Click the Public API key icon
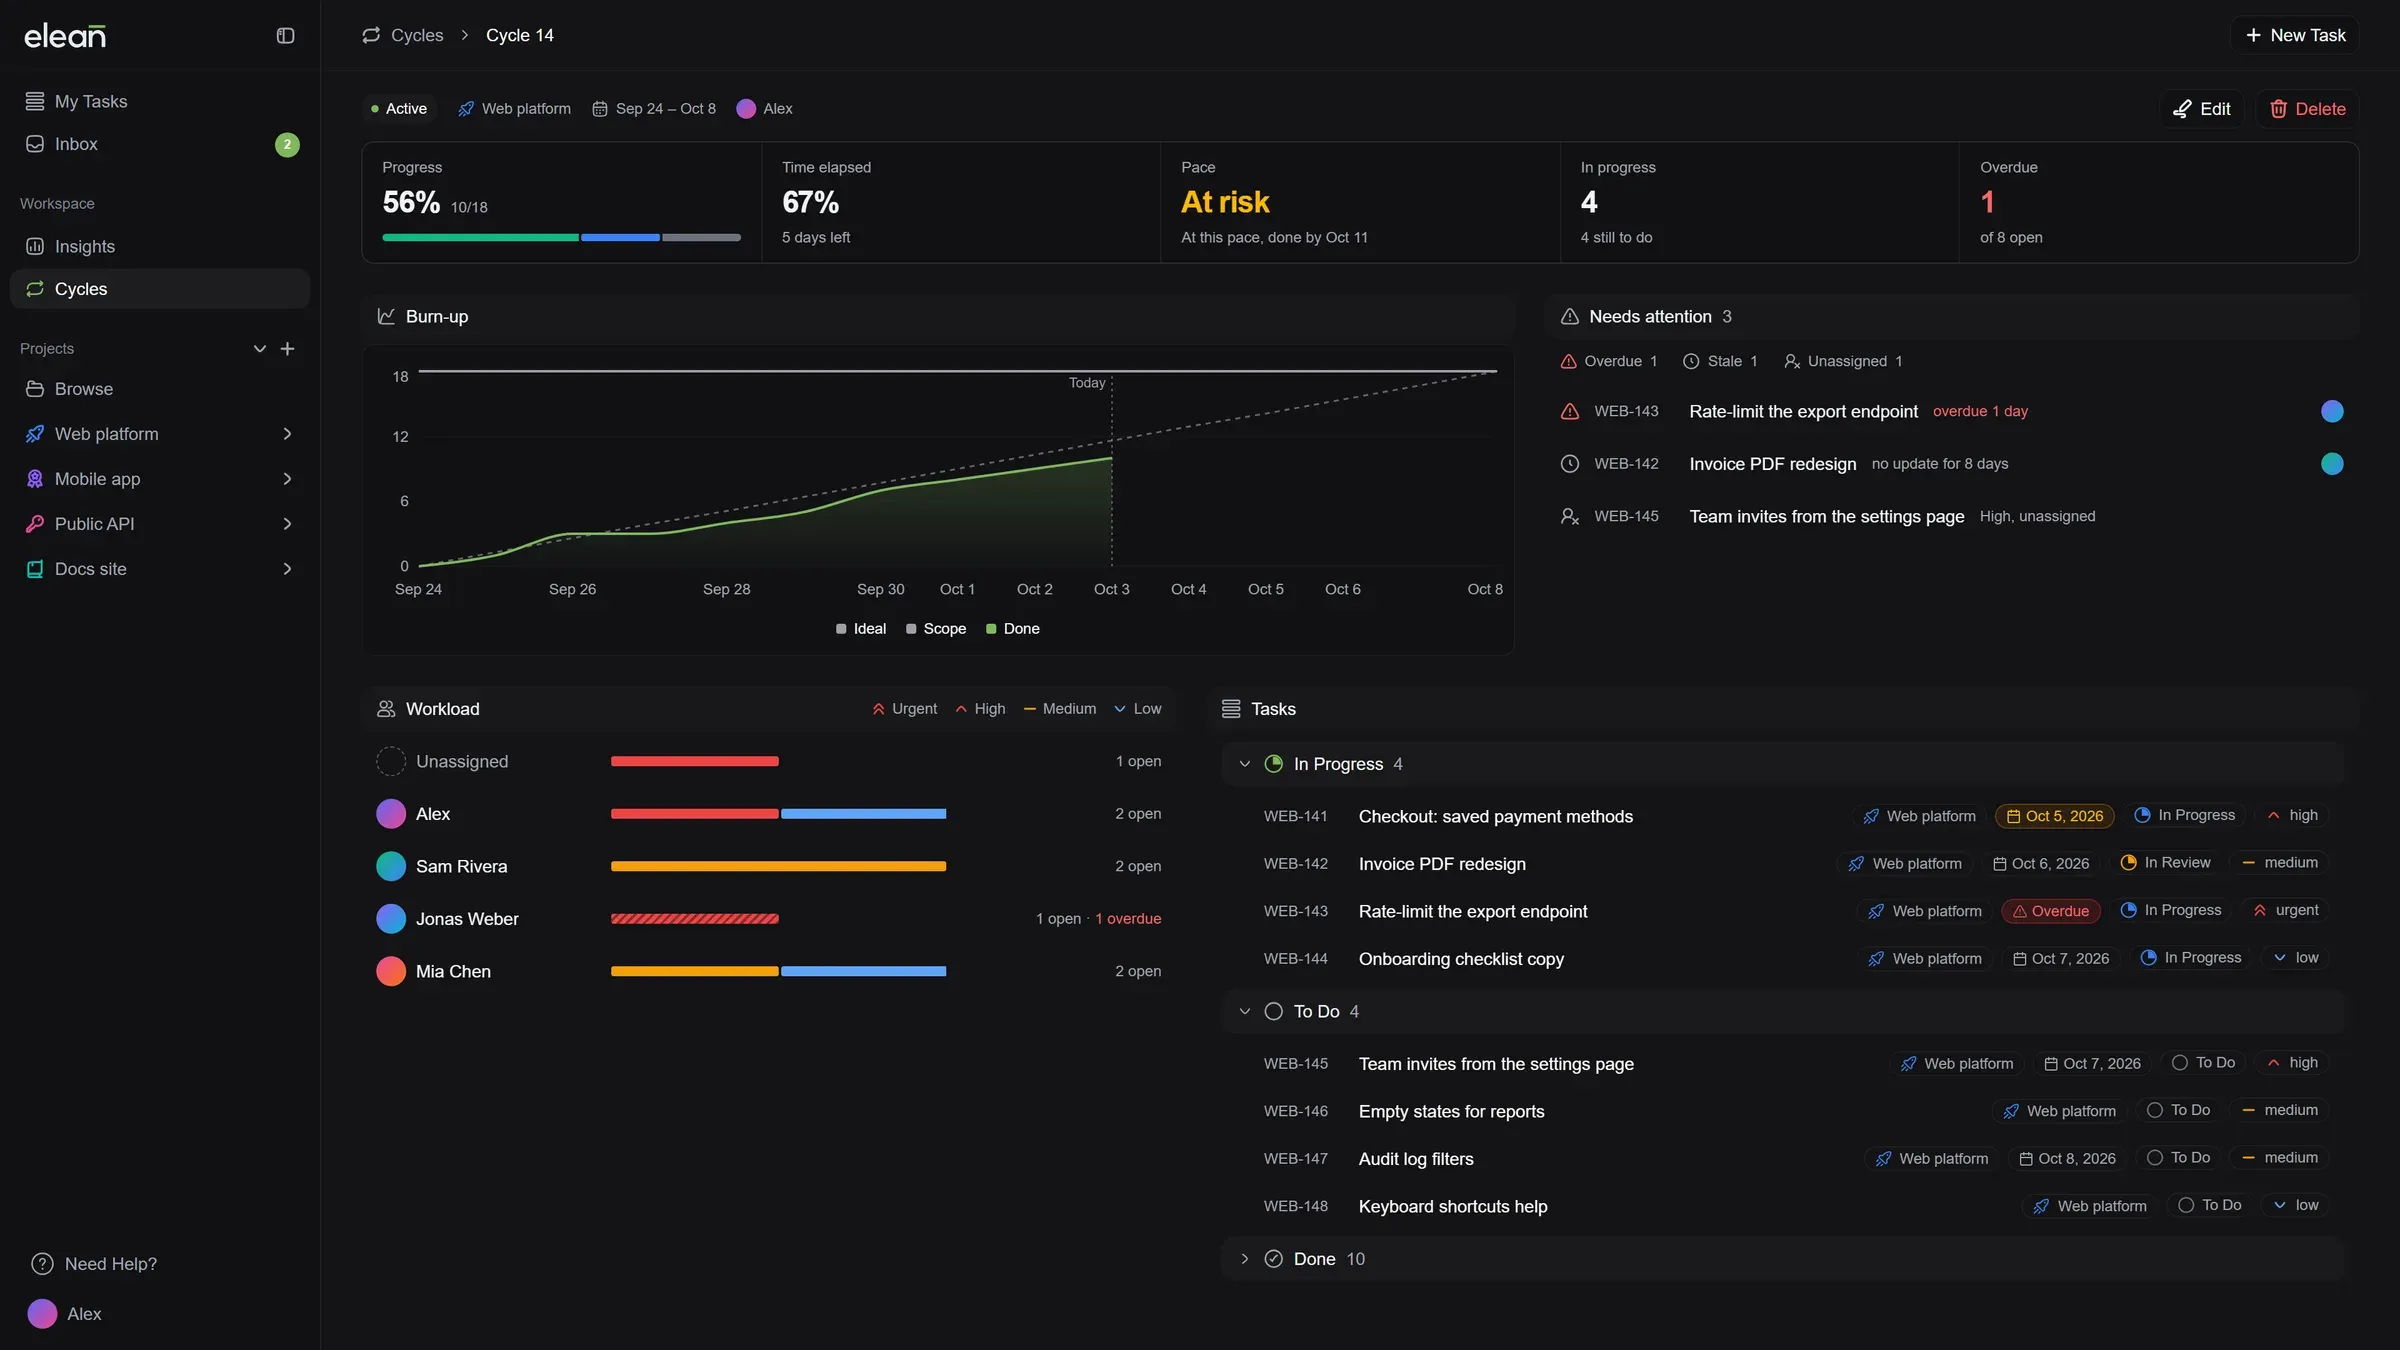This screenshot has height=1350, width=2400. [35, 524]
